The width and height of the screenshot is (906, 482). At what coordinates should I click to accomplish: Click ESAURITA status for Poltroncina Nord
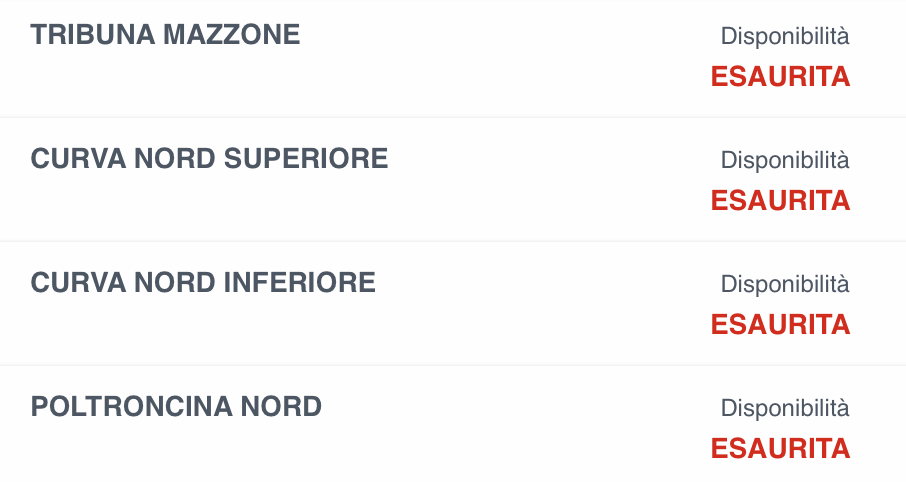[780, 448]
